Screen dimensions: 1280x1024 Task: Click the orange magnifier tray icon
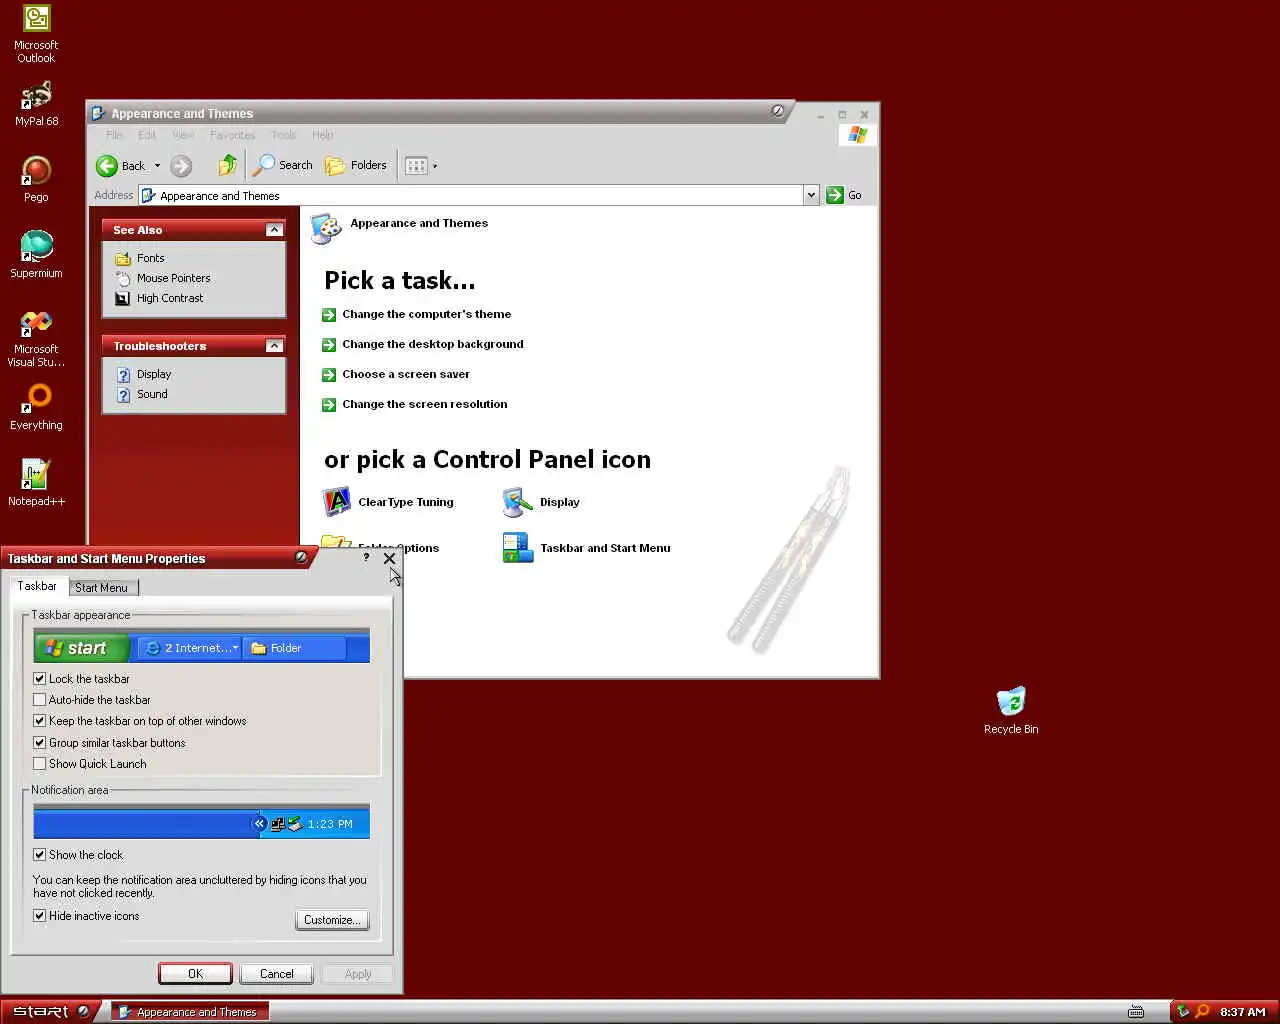pyautogui.click(x=1202, y=1012)
